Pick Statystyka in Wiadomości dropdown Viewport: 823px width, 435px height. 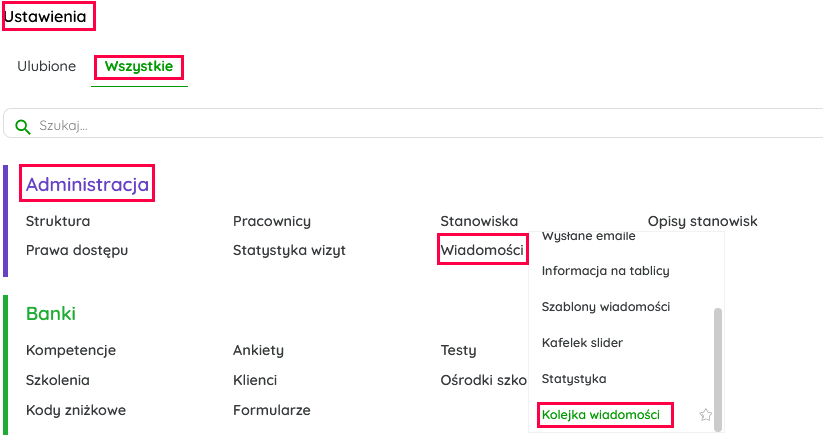pos(574,379)
